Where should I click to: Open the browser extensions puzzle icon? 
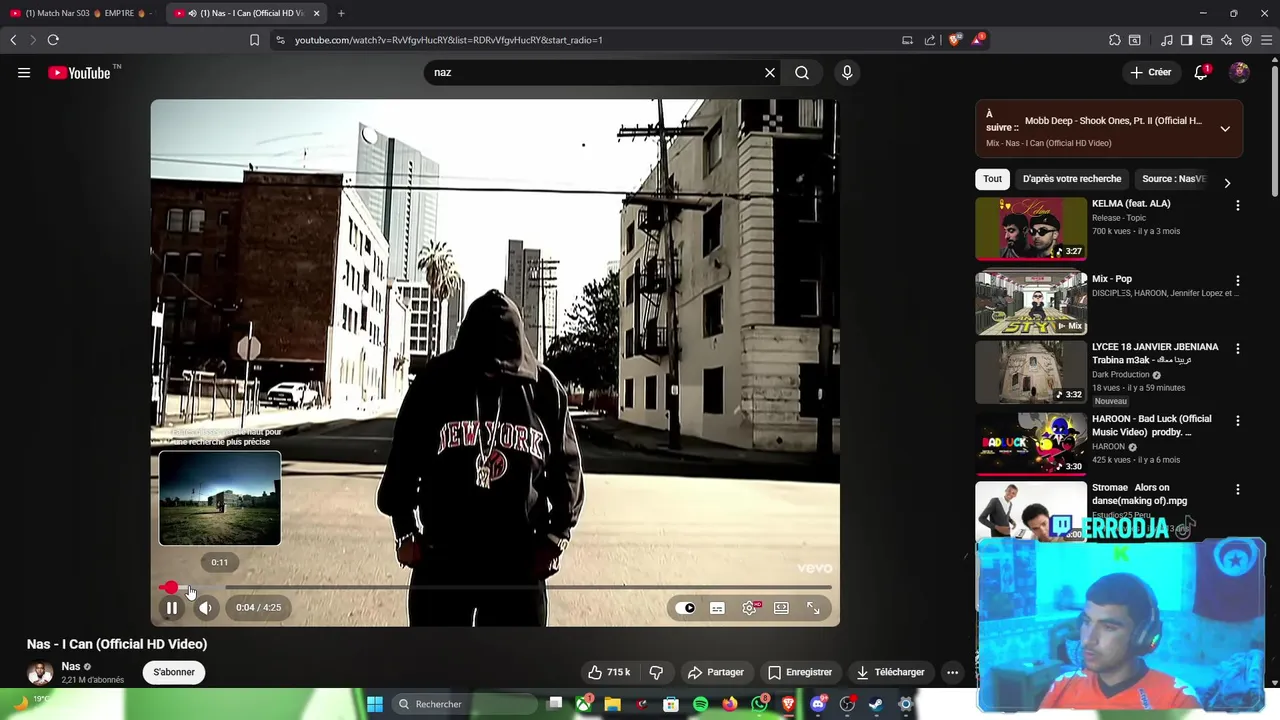[x=1114, y=40]
